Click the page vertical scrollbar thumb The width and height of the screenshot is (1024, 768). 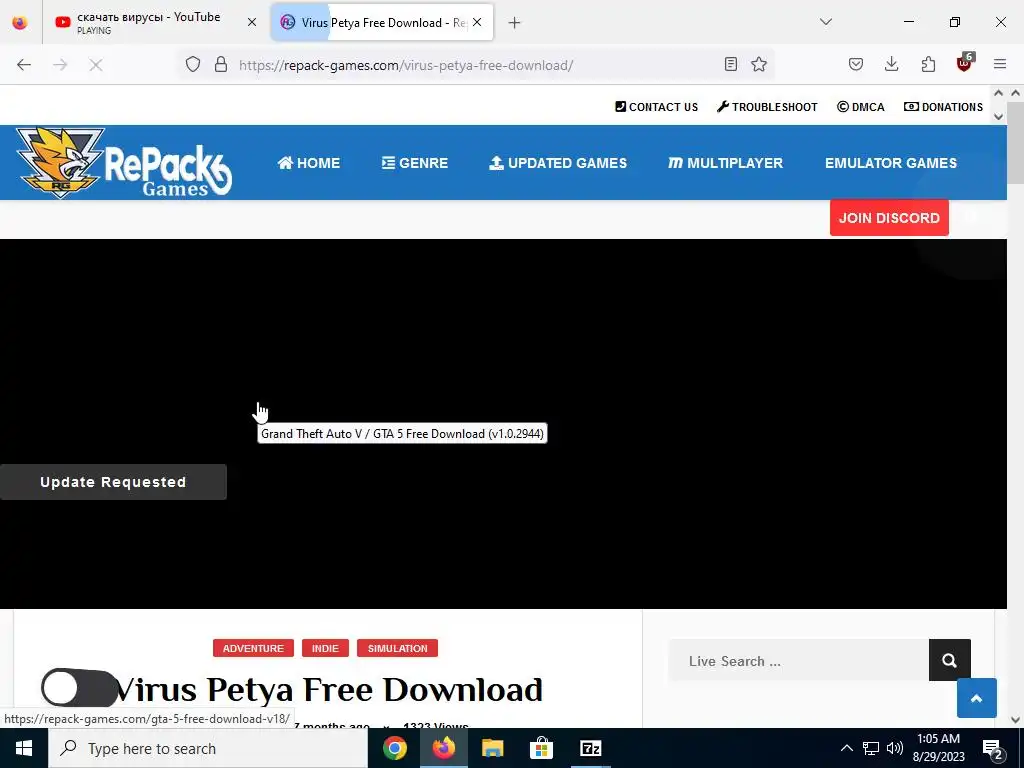click(x=1016, y=142)
